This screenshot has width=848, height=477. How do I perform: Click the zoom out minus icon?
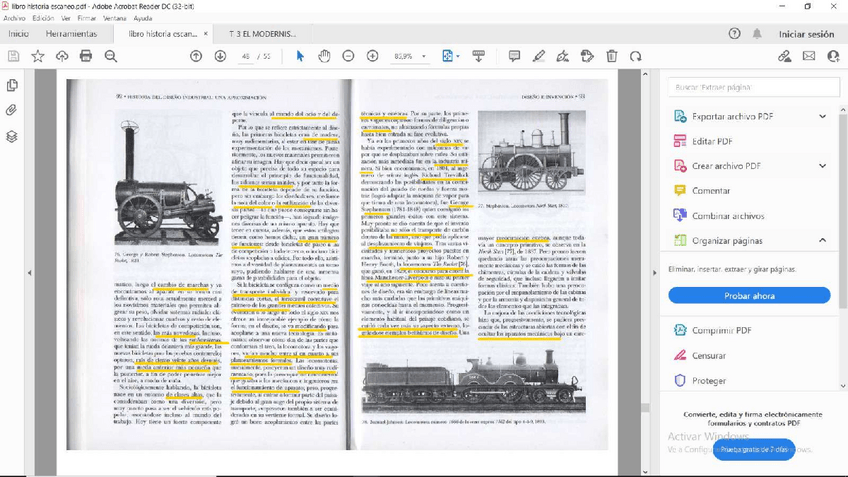(348, 56)
